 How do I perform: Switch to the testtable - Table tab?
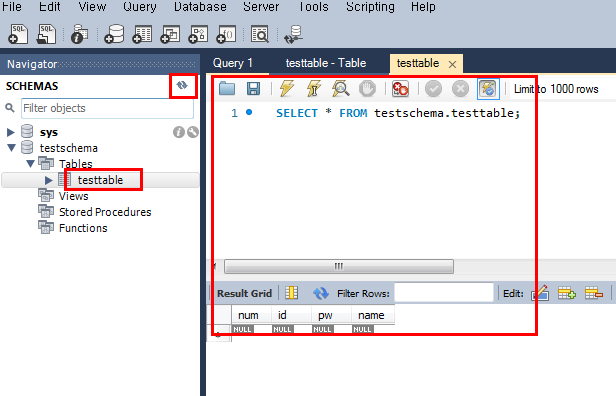pyautogui.click(x=326, y=63)
